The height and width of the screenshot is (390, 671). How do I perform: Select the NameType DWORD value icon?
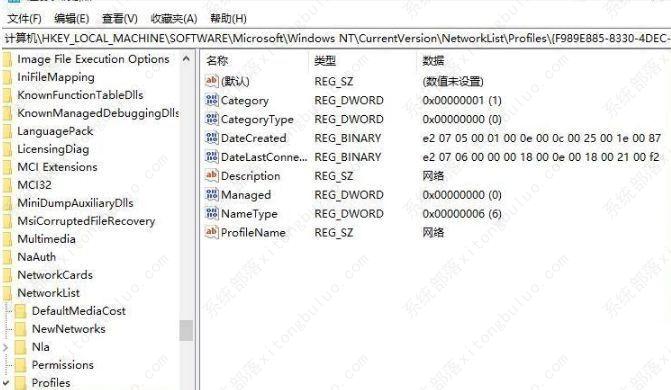212,213
